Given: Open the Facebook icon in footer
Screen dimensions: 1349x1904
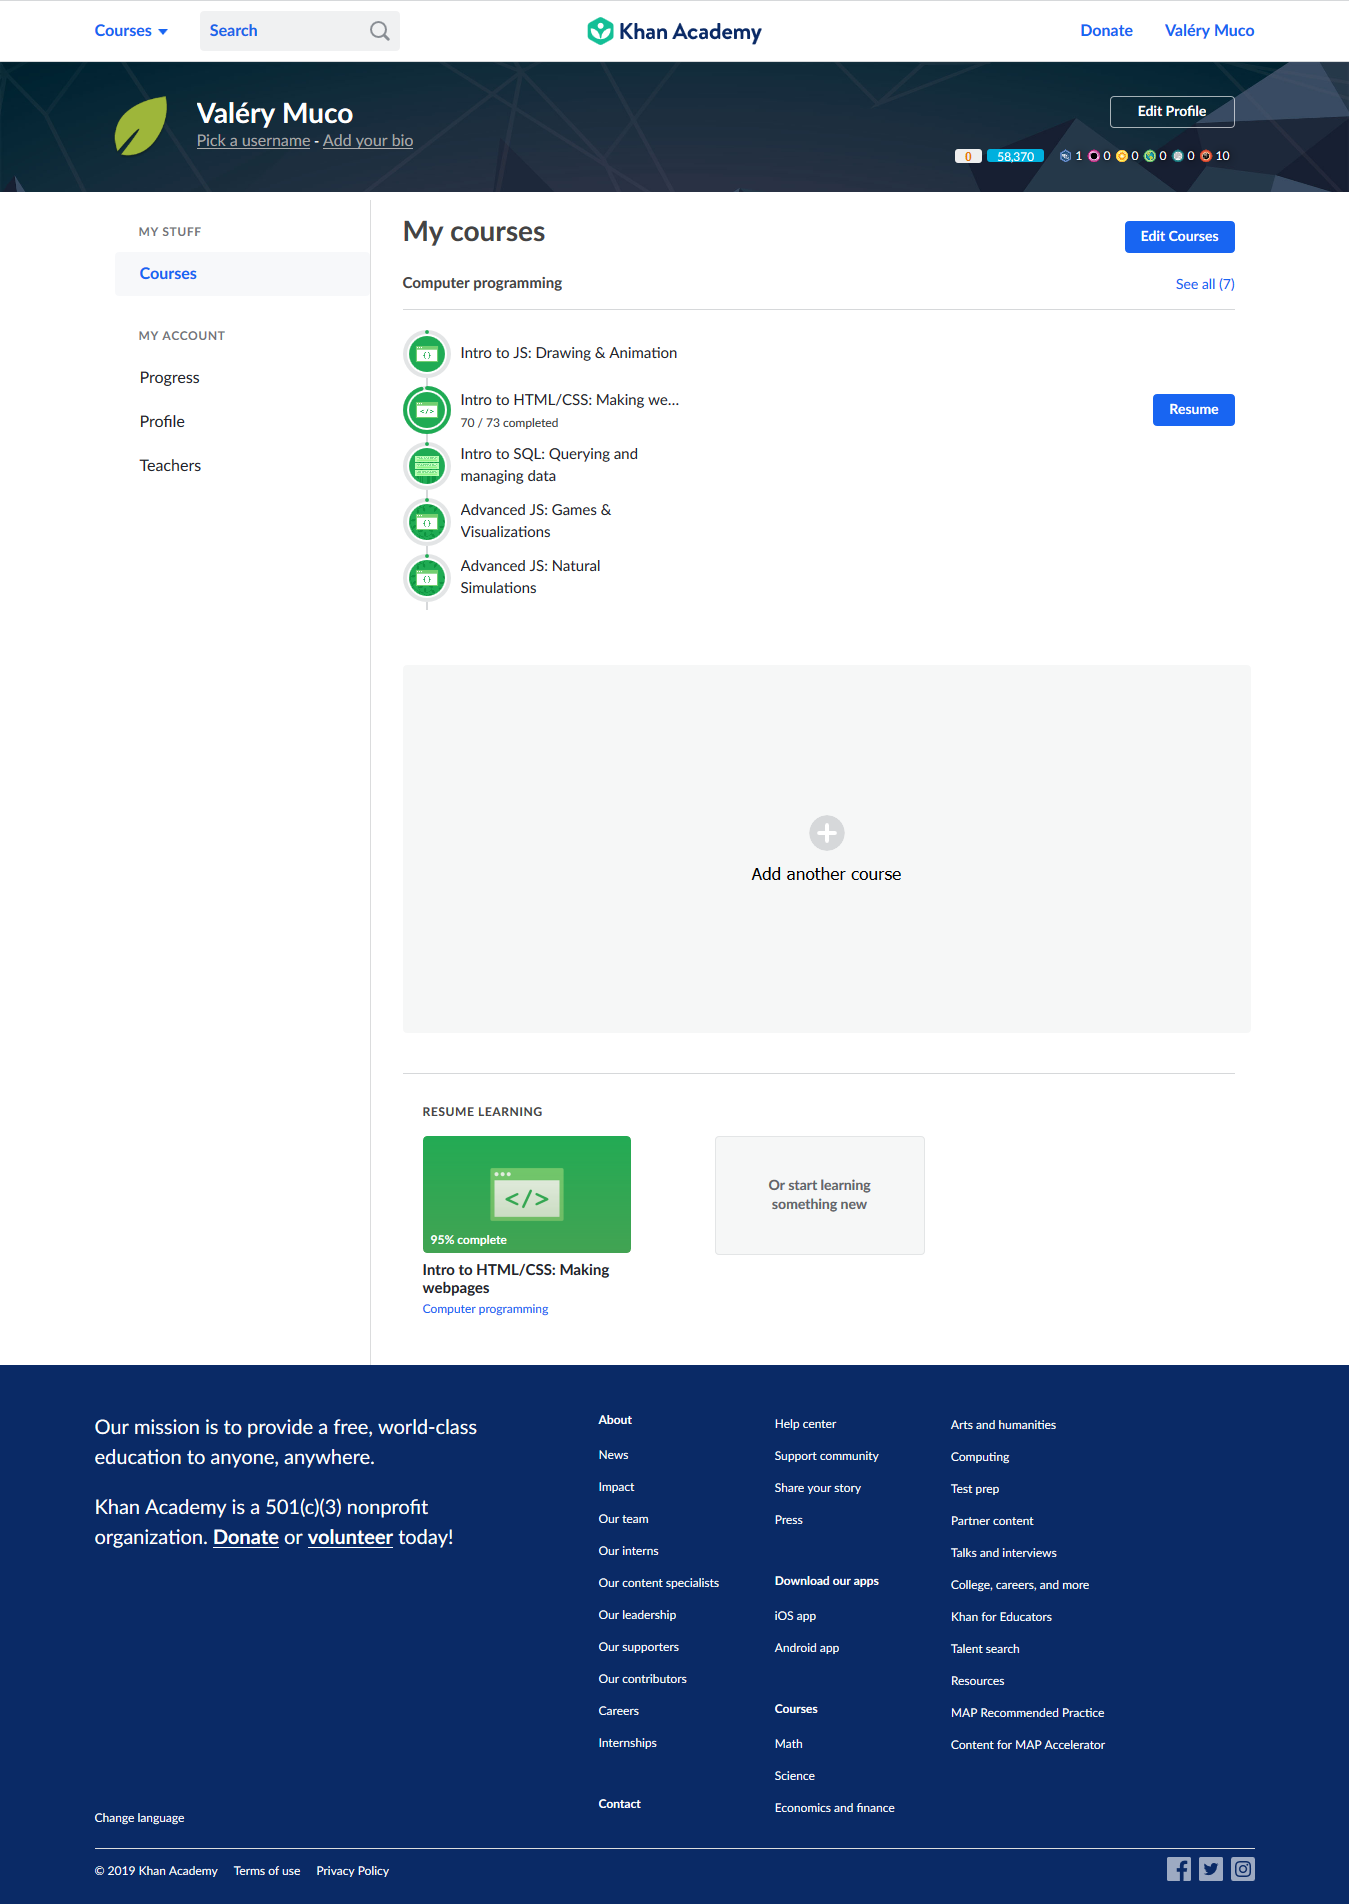Looking at the screenshot, I should [x=1179, y=1869].
